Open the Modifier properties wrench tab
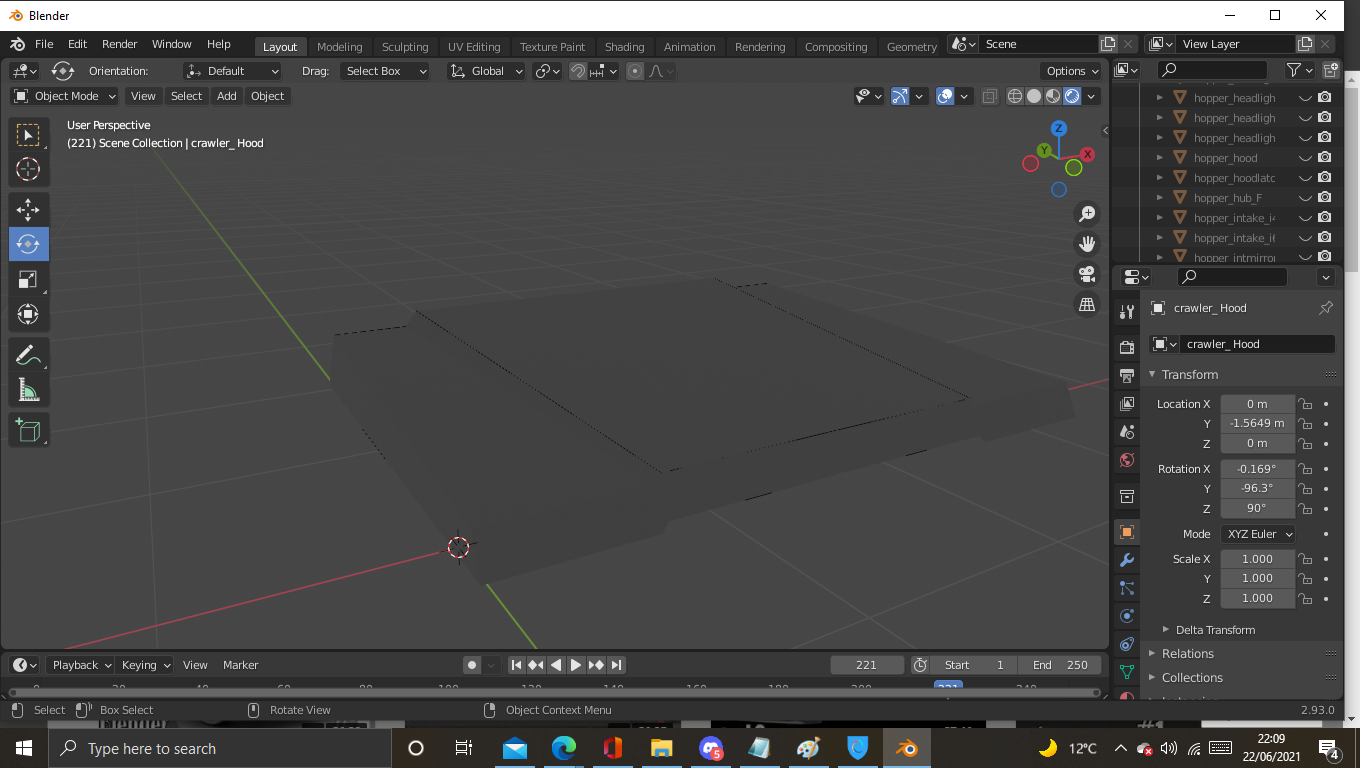This screenshot has width=1360, height=768. pos(1127,560)
